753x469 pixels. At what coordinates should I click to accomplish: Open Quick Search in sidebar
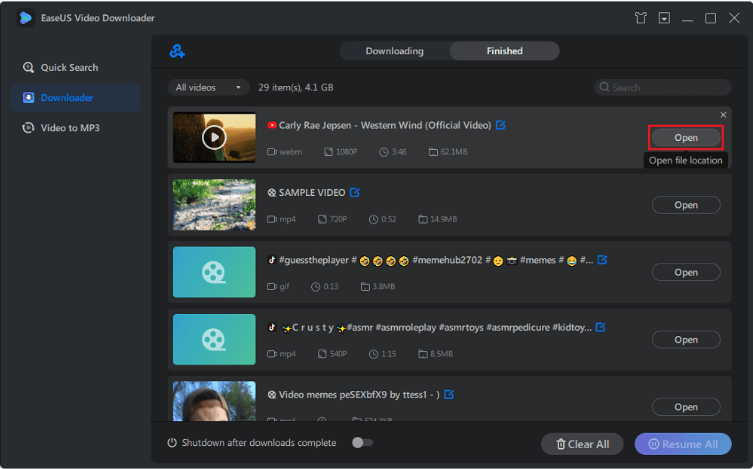point(69,67)
